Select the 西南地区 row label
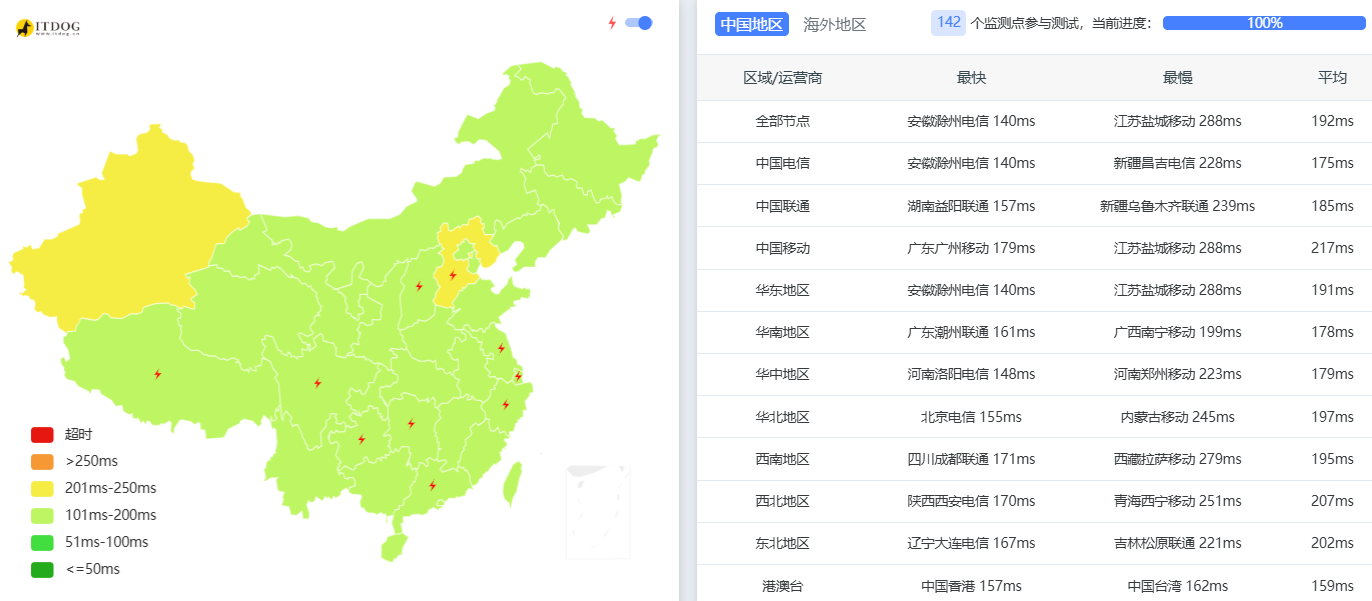1372x601 pixels. click(783, 459)
